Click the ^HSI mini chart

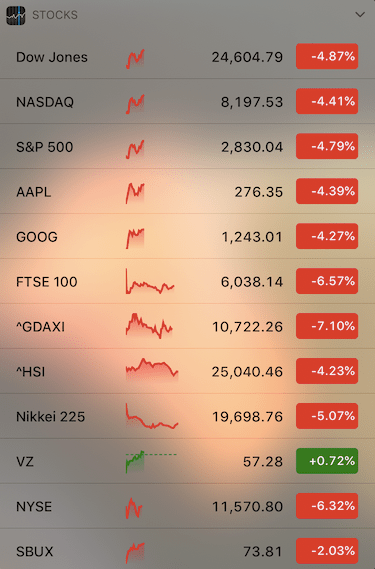pyautogui.click(x=152, y=370)
